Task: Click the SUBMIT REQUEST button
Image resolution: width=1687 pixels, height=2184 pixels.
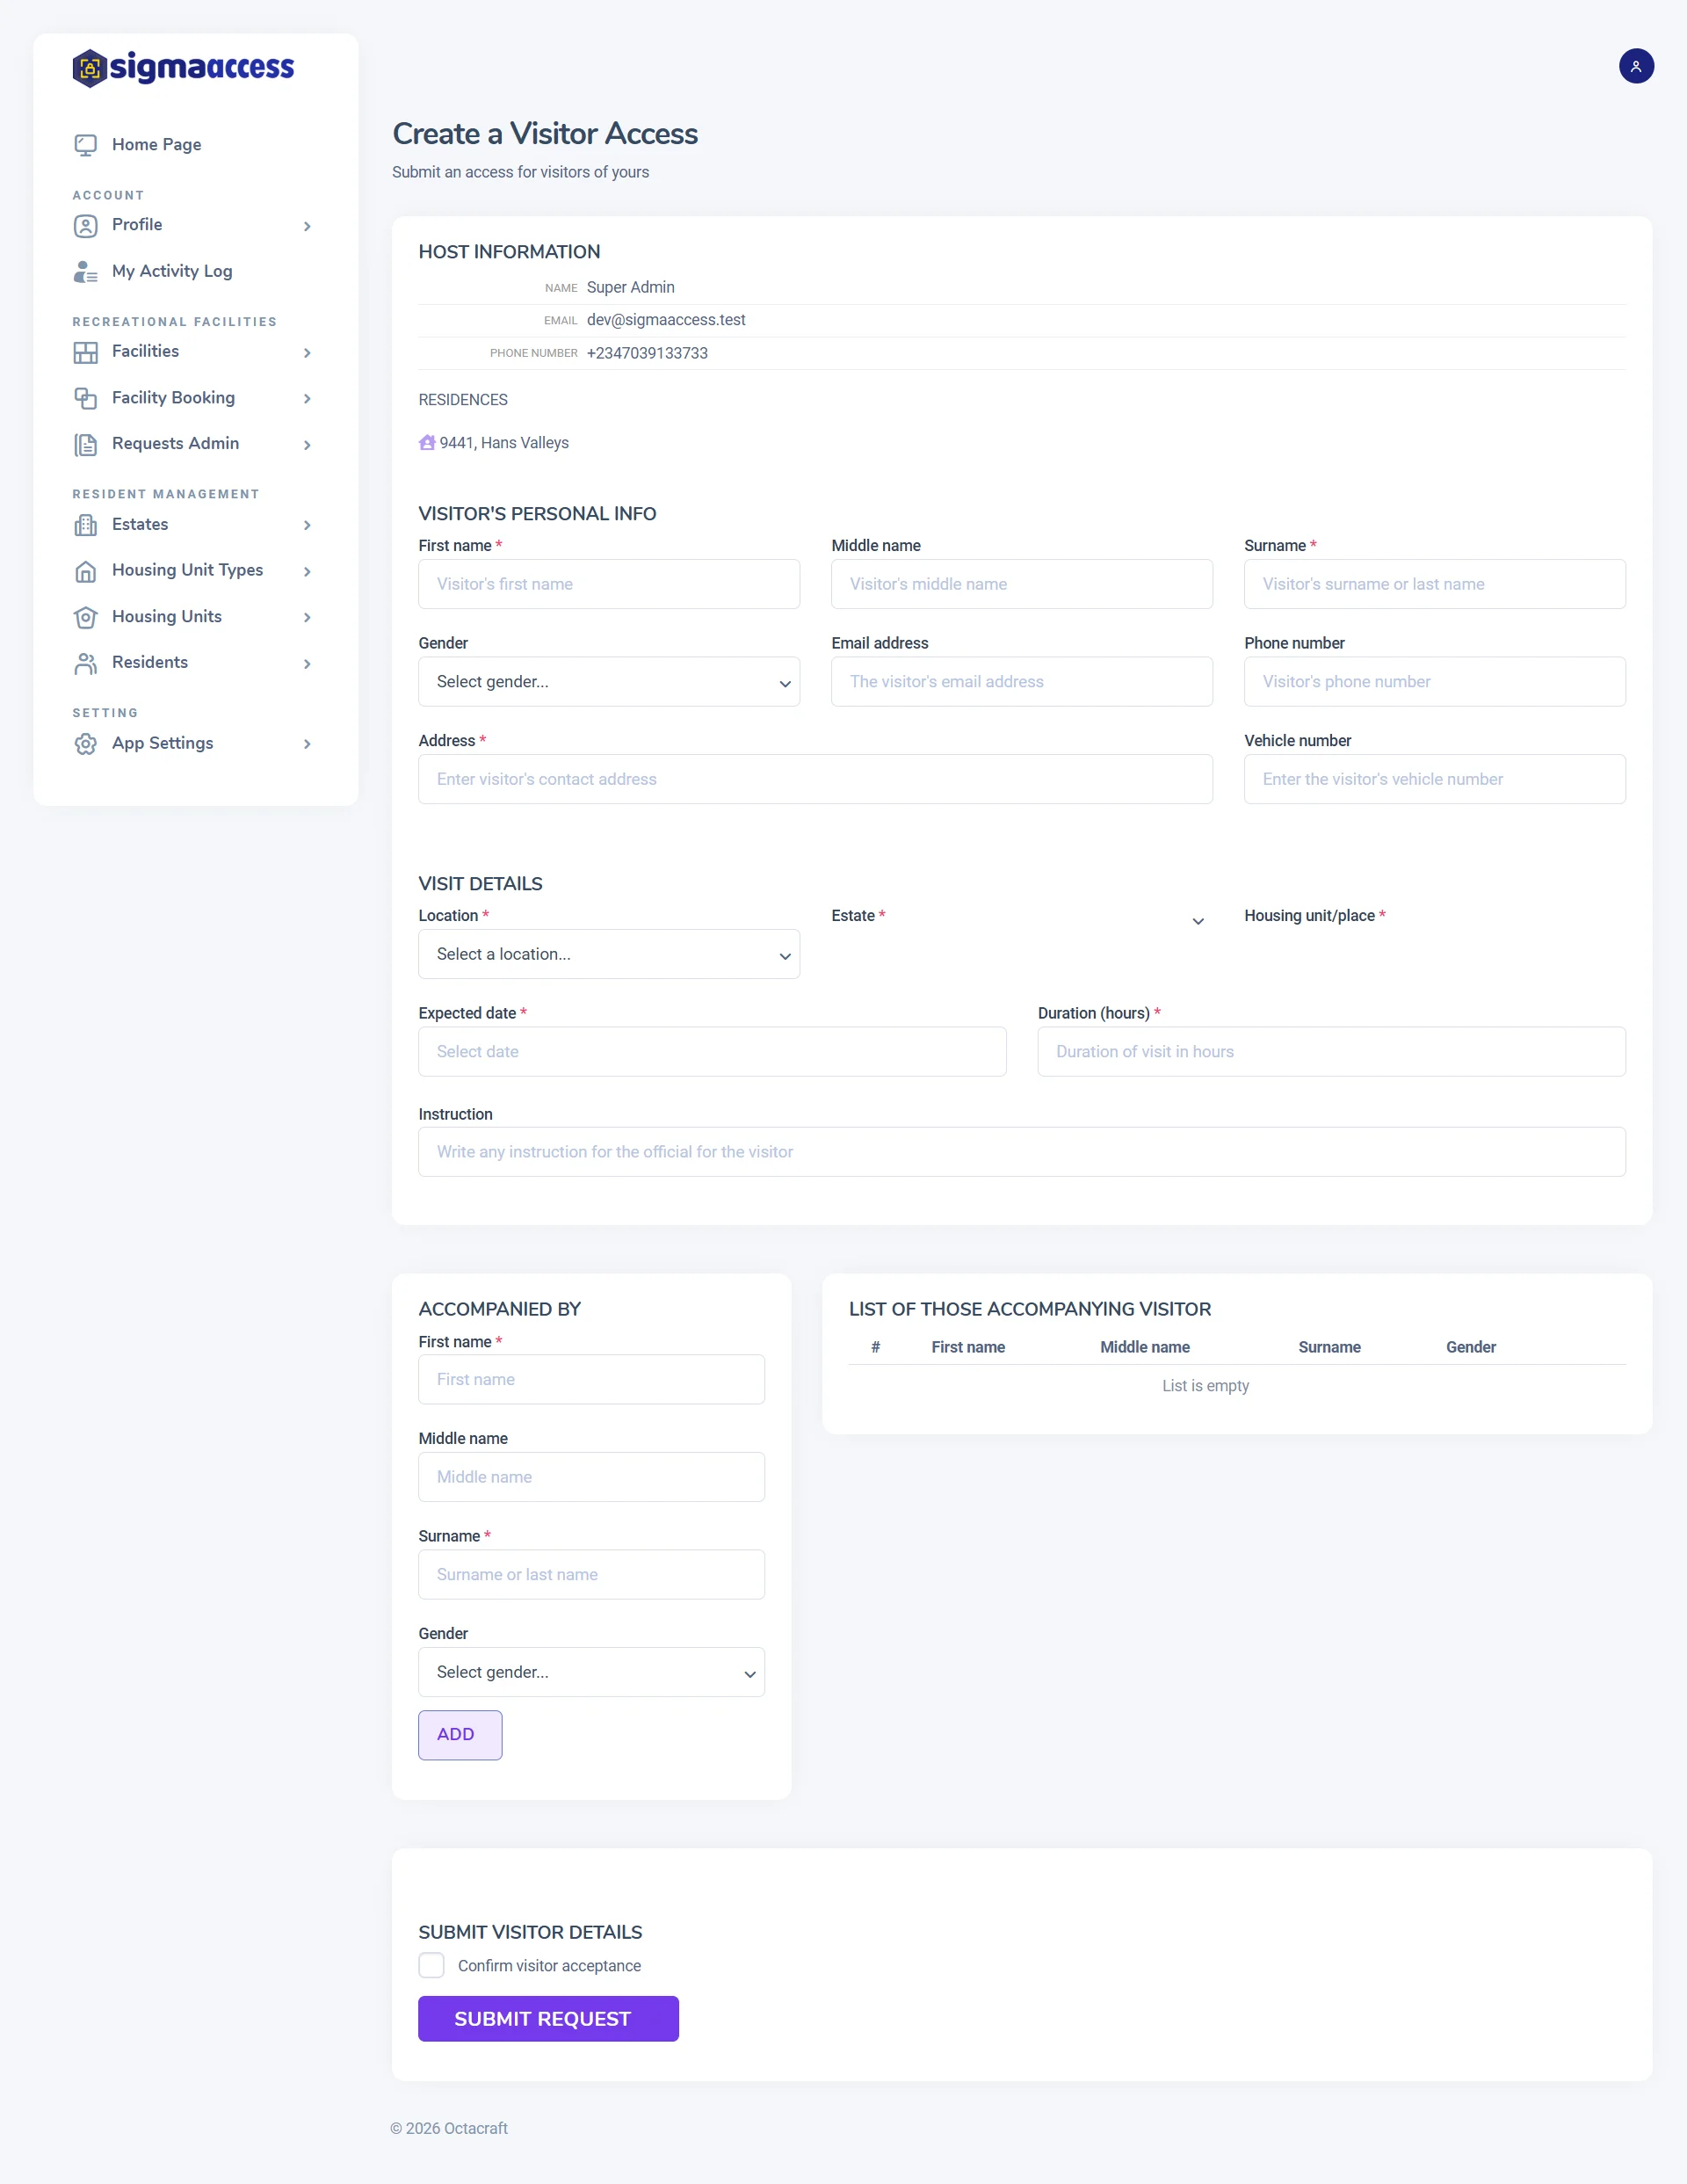Action: click(548, 2019)
